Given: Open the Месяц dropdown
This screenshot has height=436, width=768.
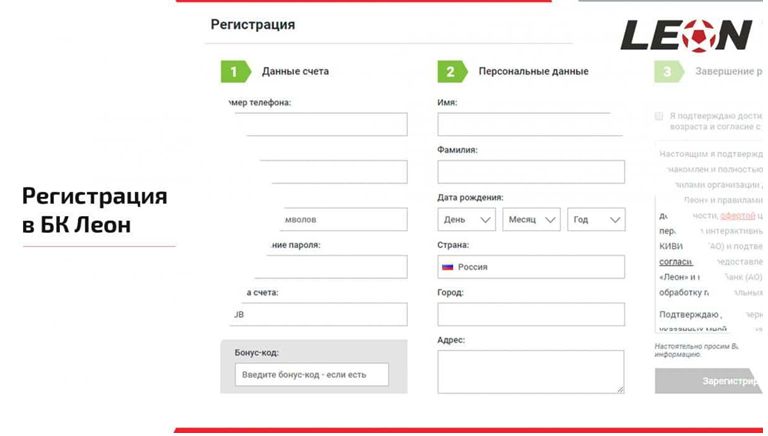Looking at the screenshot, I should pyautogui.click(x=531, y=219).
